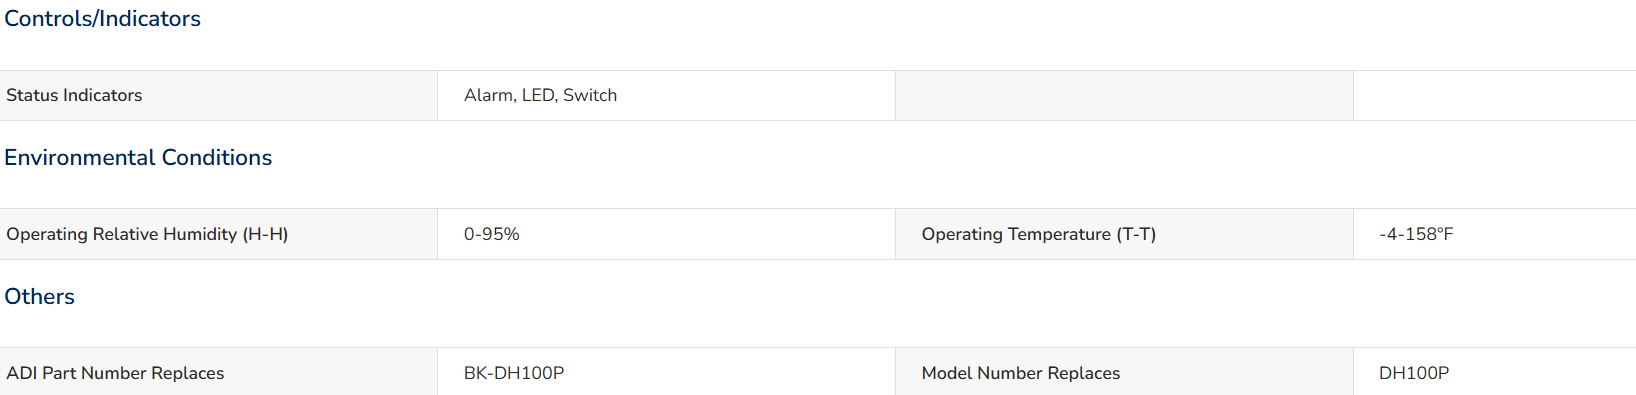This screenshot has width=1636, height=395.
Task: Click the -4-158°F temperature value
Action: point(1416,234)
